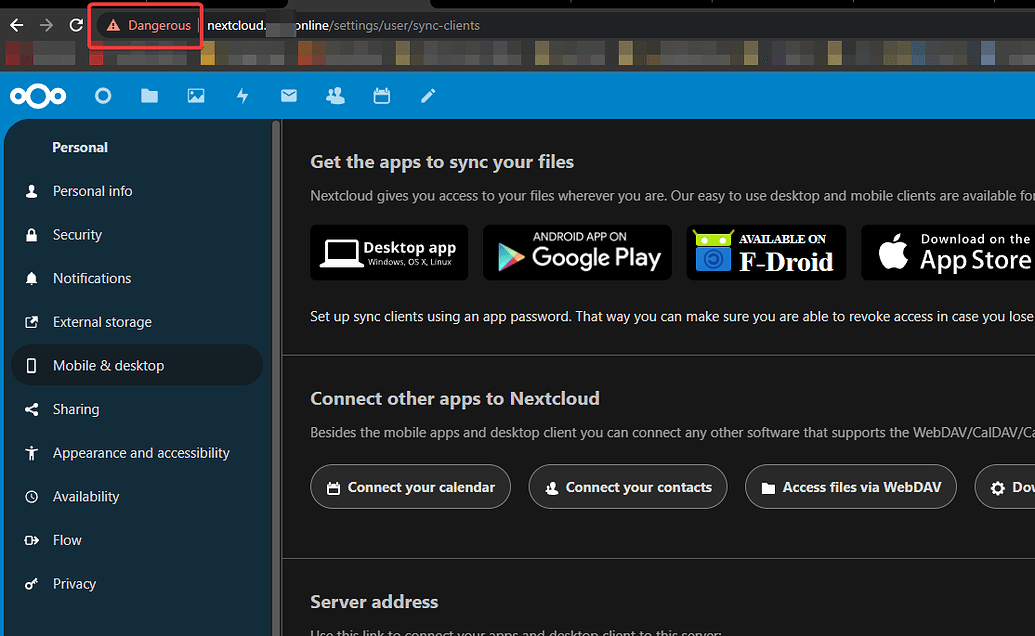1035x636 pixels.
Task: Click Connect your calendar button
Action: coord(411,487)
